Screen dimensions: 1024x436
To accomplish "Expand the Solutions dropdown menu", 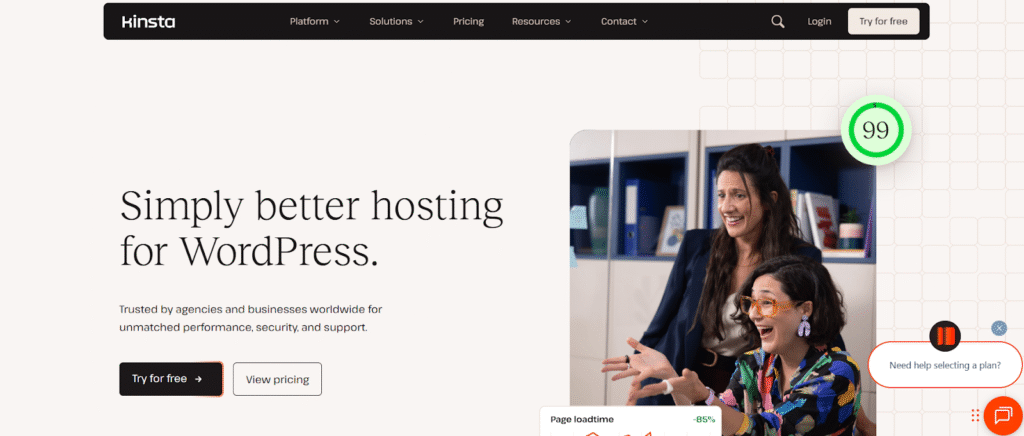I will 396,22.
